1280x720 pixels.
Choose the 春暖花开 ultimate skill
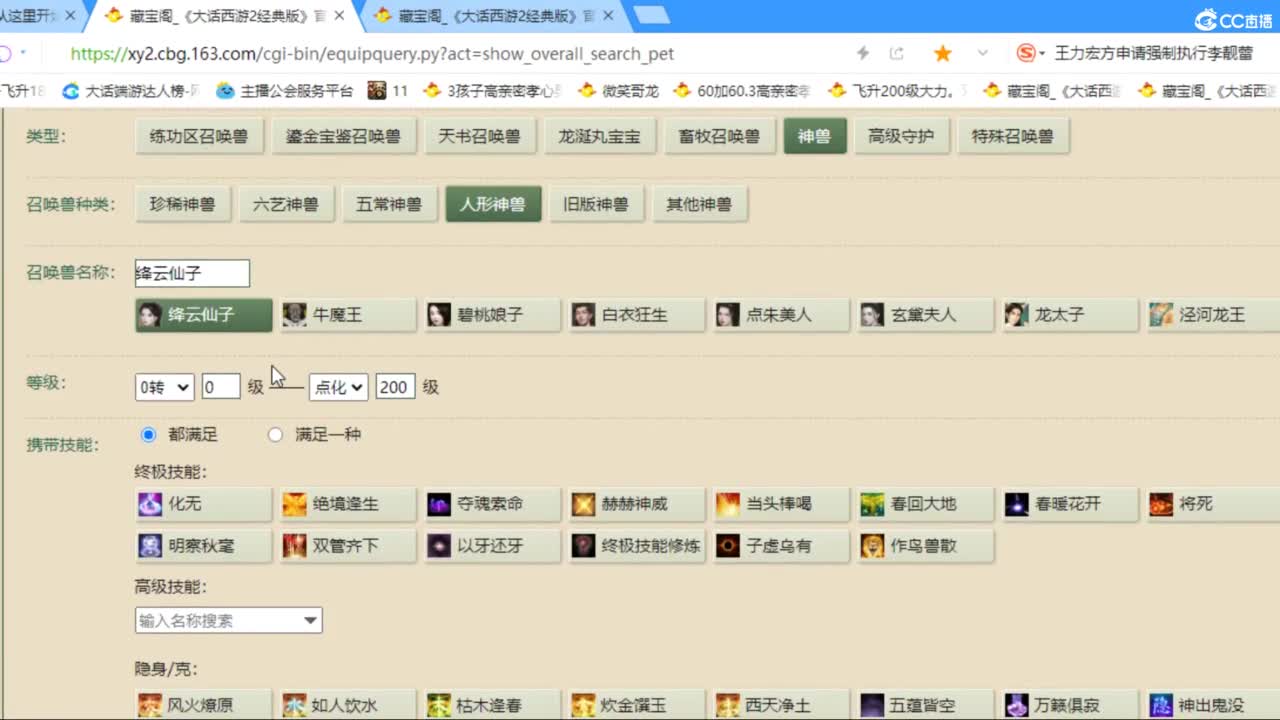[x=1069, y=504]
